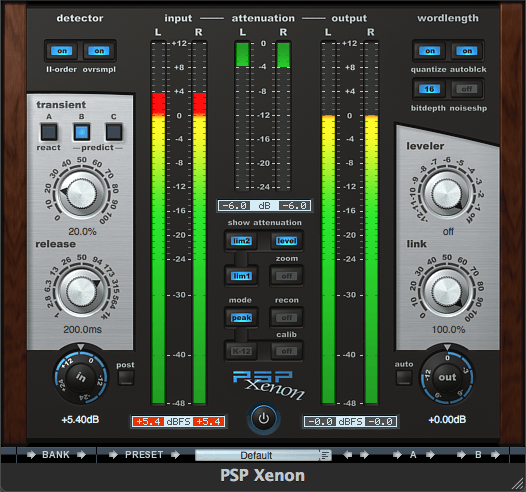Screen dimensions: 526x492
Task: Click the release time knob
Action: (82, 292)
